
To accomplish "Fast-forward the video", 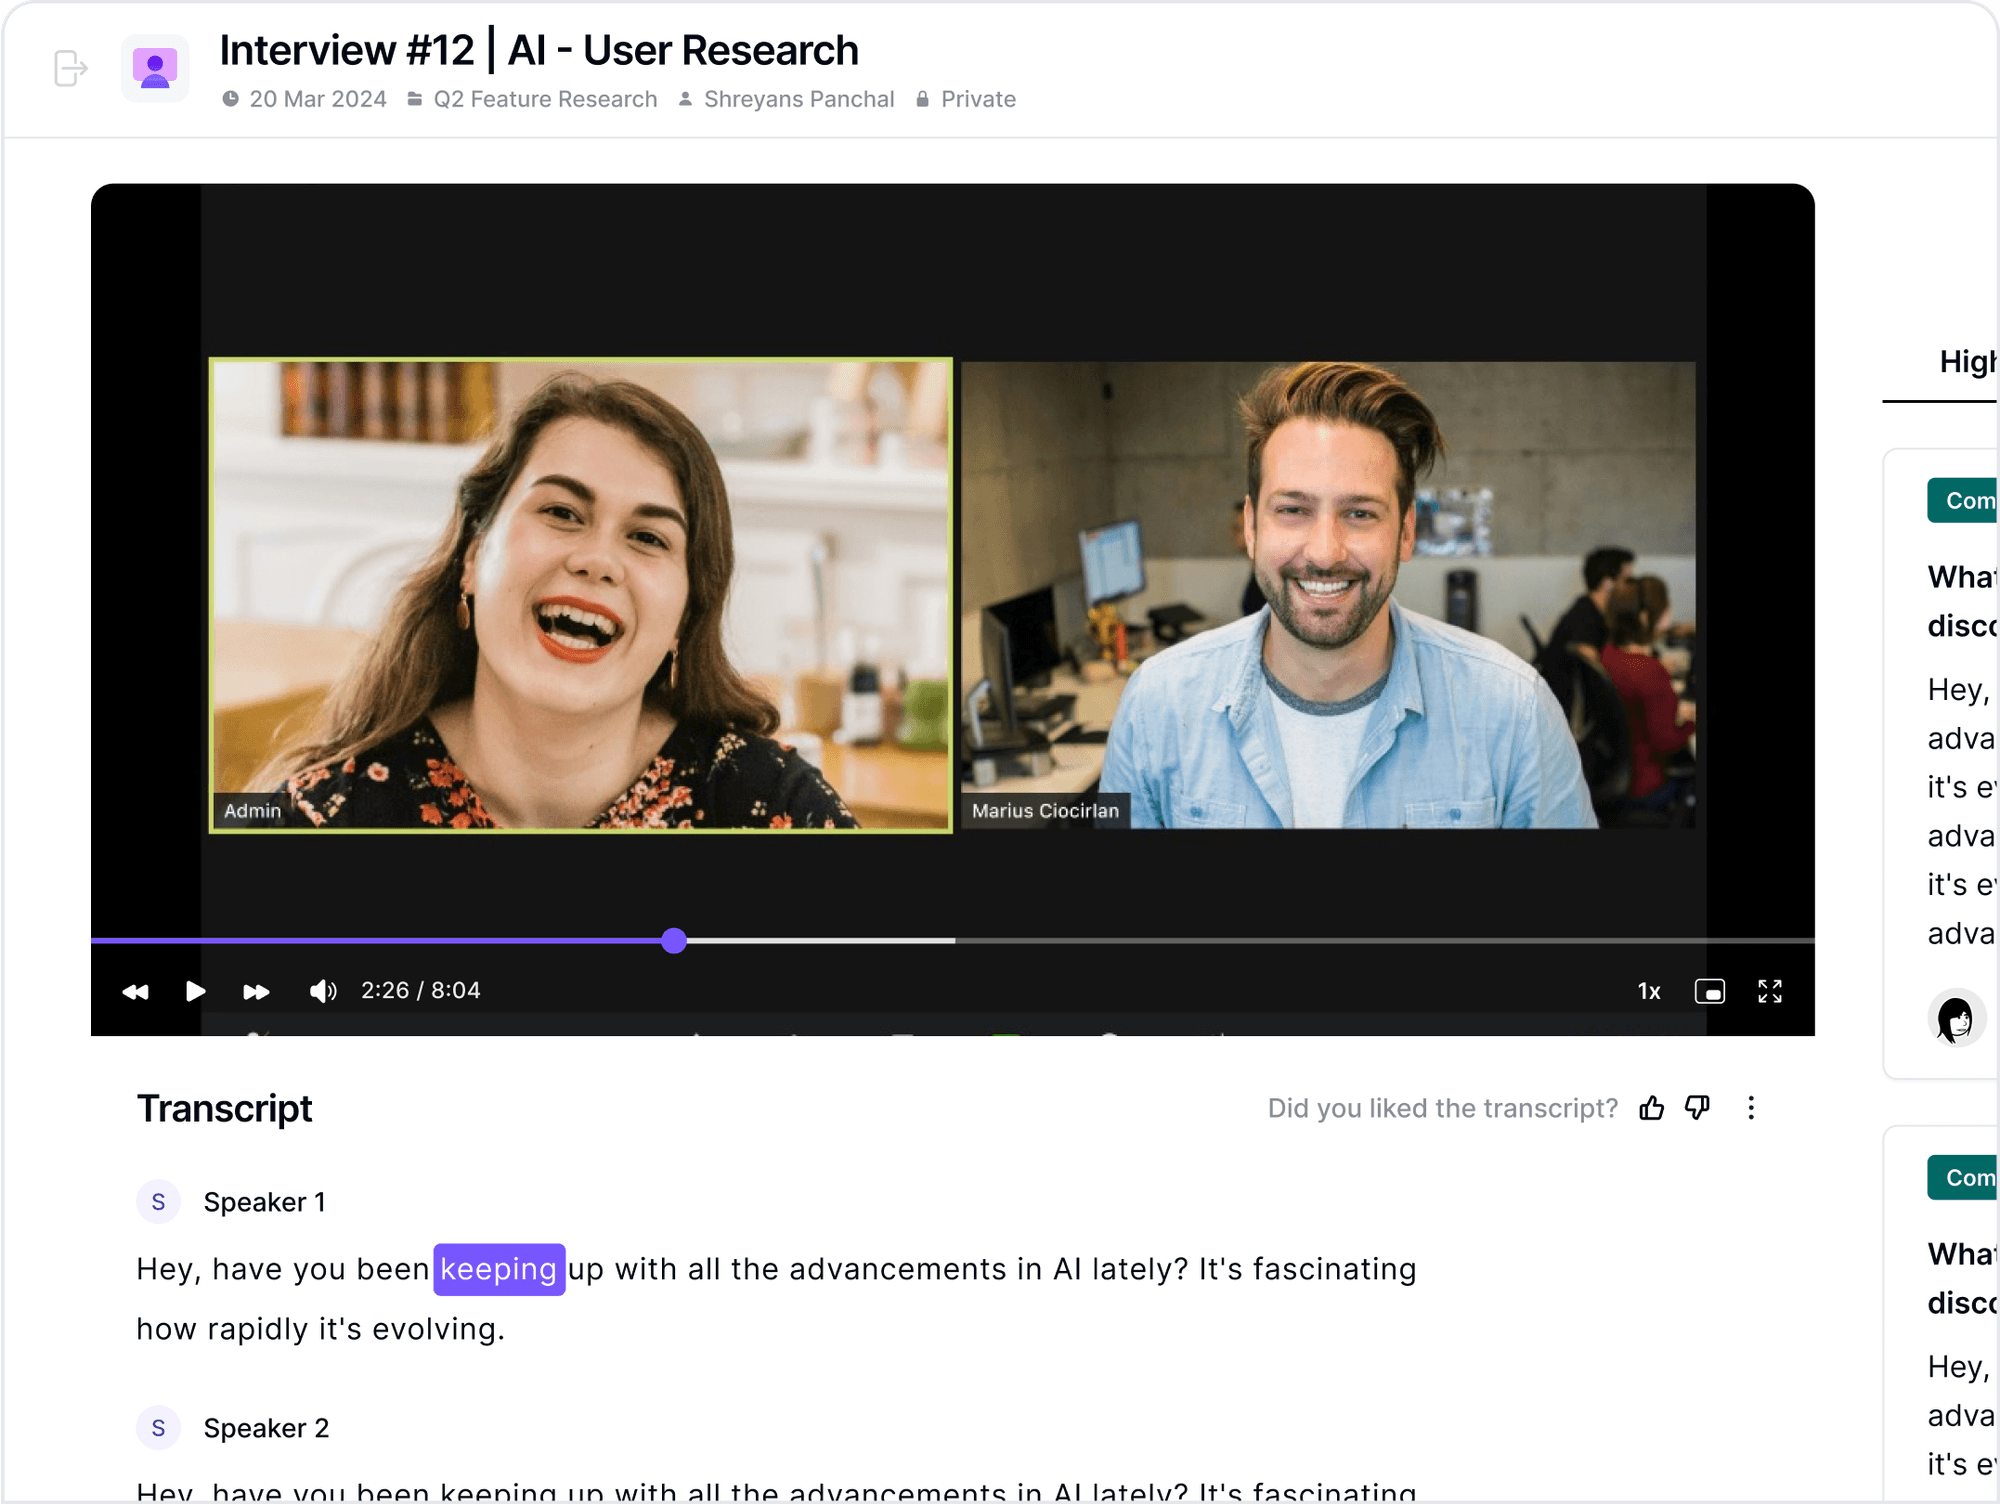I will point(256,991).
